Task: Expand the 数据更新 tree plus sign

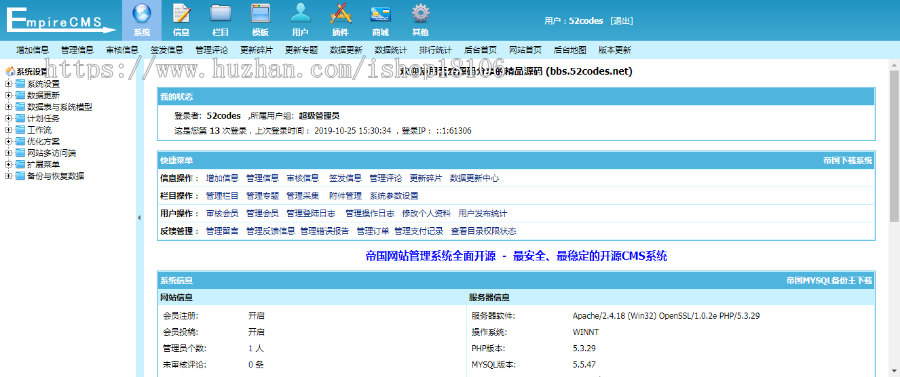Action: (x=9, y=95)
